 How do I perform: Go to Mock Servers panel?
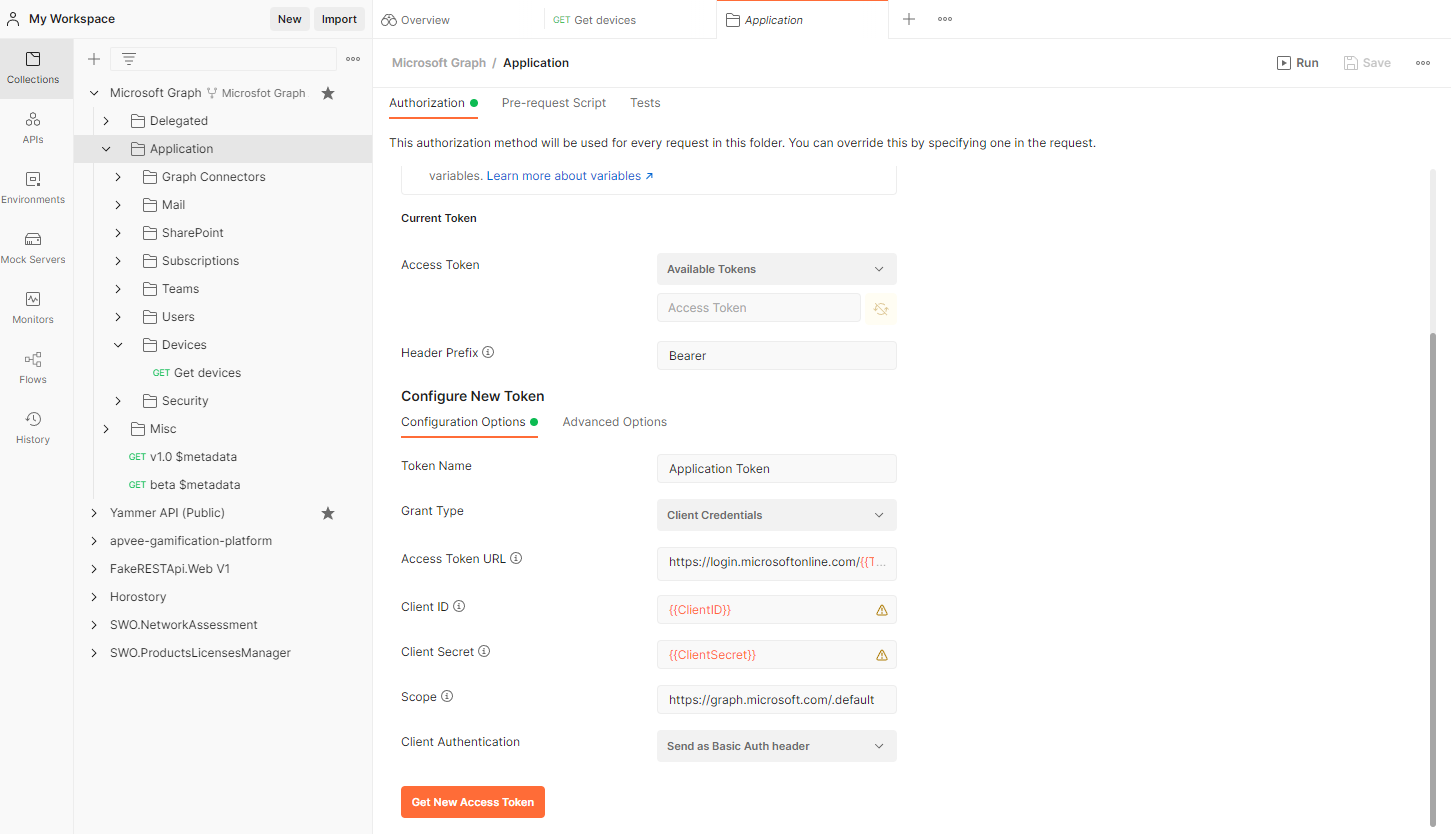point(33,247)
